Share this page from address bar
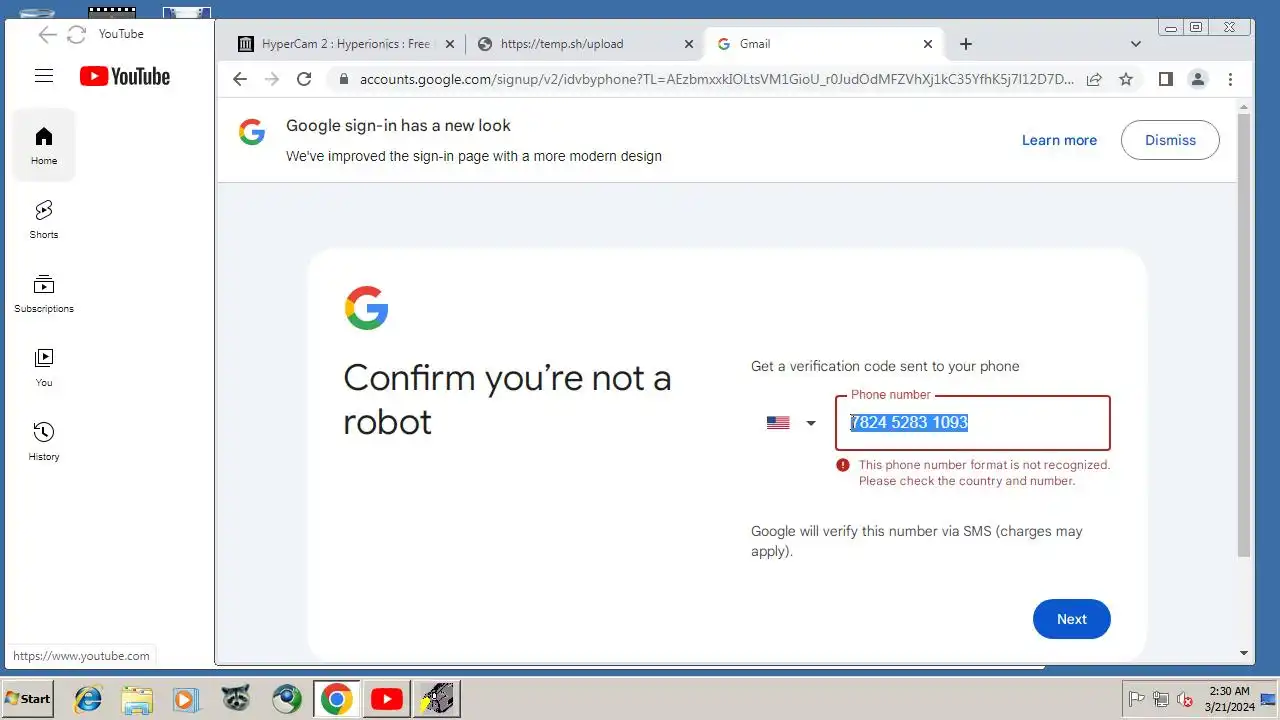The width and height of the screenshot is (1280, 720). (1094, 79)
